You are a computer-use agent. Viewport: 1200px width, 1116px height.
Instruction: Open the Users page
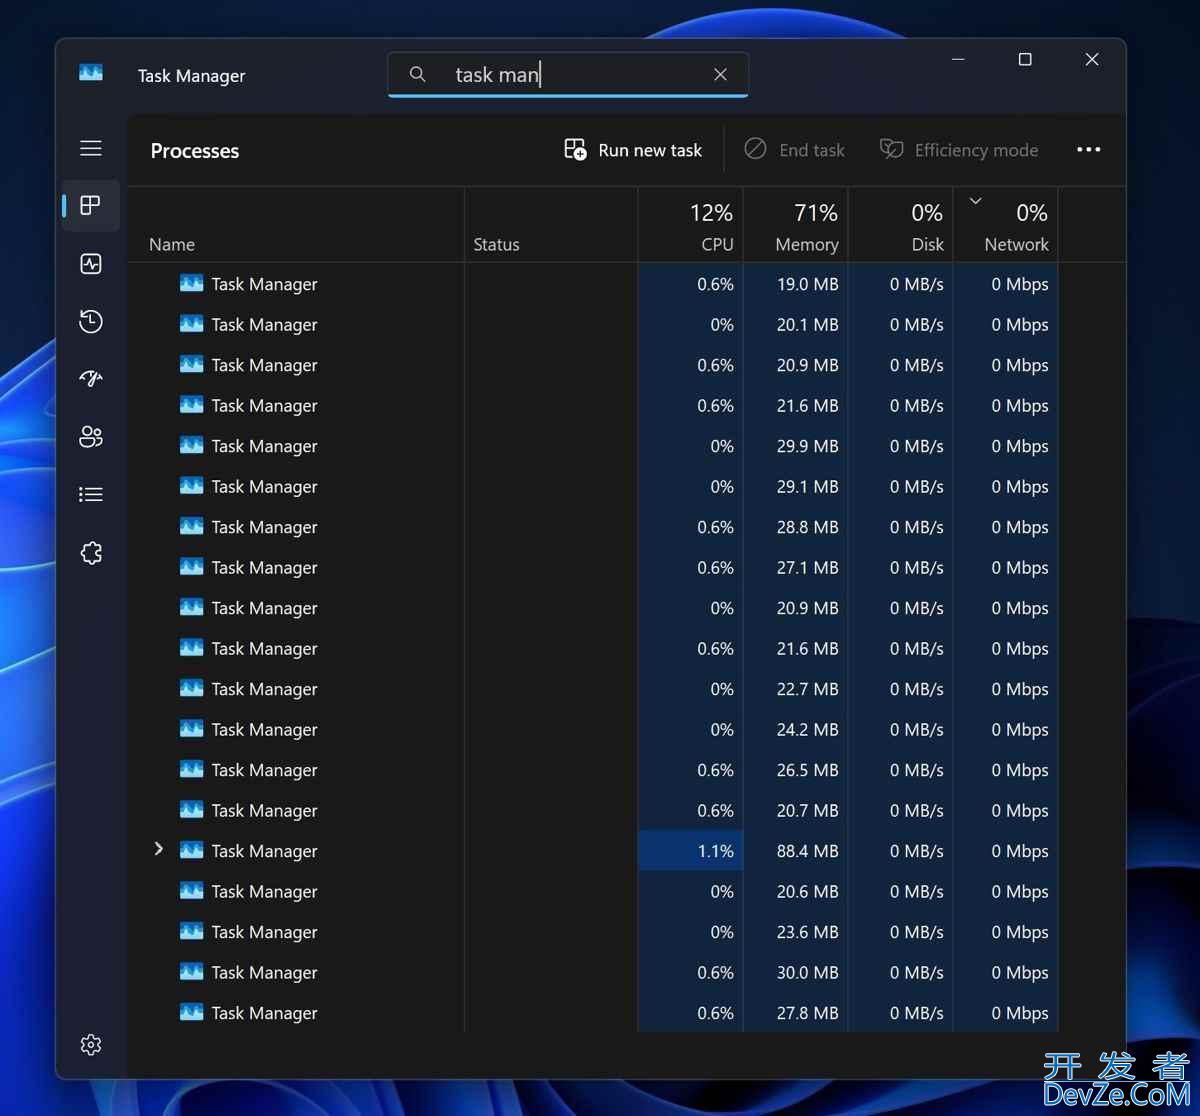(x=90, y=436)
